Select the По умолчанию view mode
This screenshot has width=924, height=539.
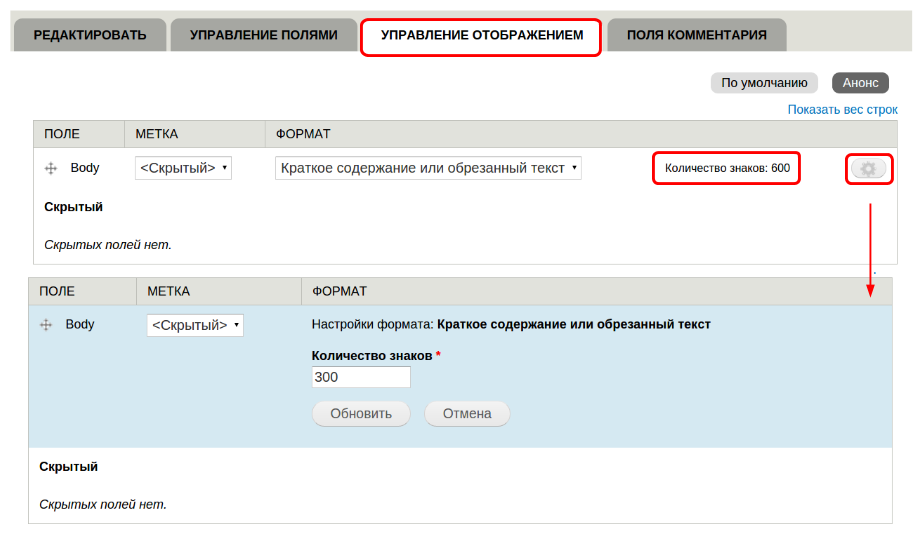[764, 83]
